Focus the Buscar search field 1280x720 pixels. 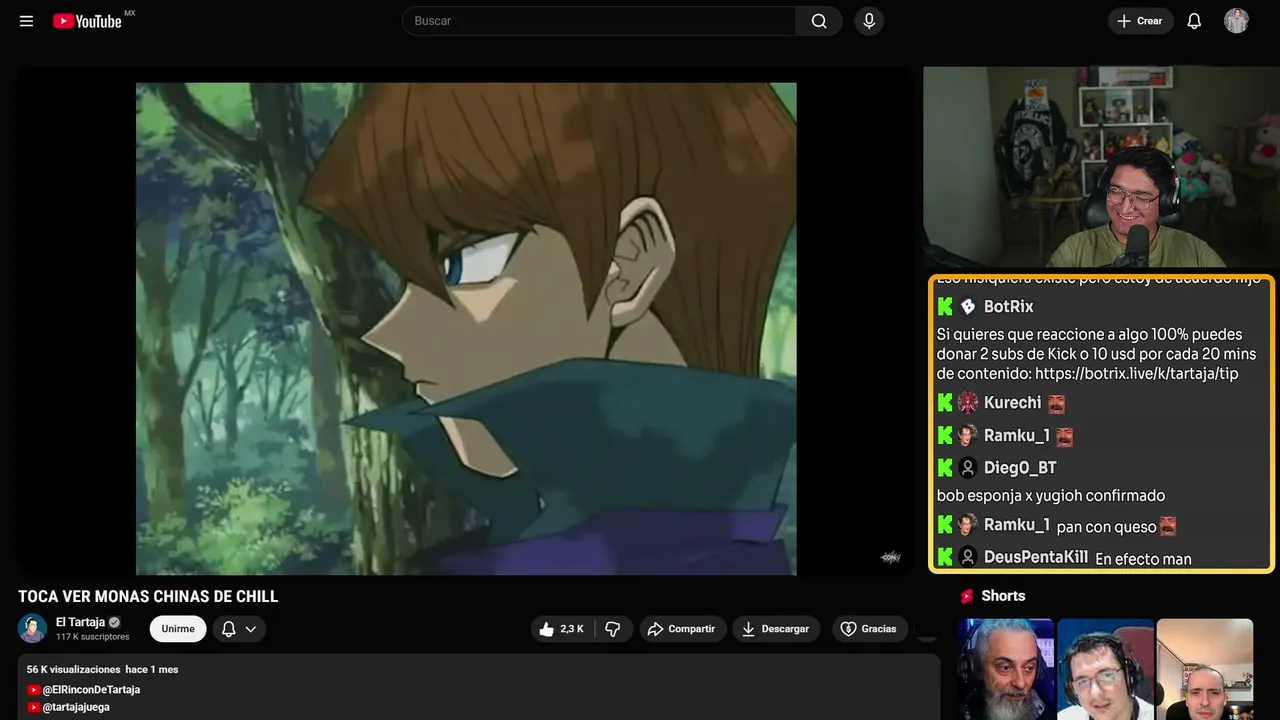[x=599, y=21]
